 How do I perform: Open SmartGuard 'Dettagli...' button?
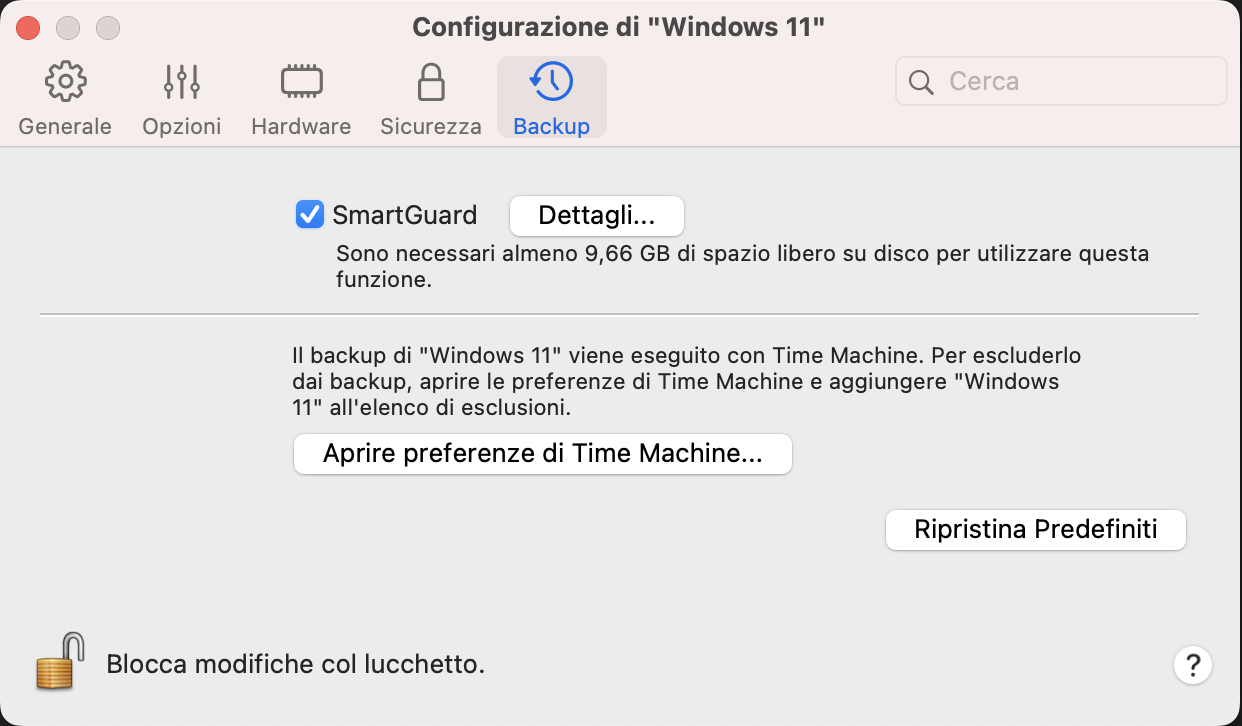pyautogui.click(x=596, y=215)
